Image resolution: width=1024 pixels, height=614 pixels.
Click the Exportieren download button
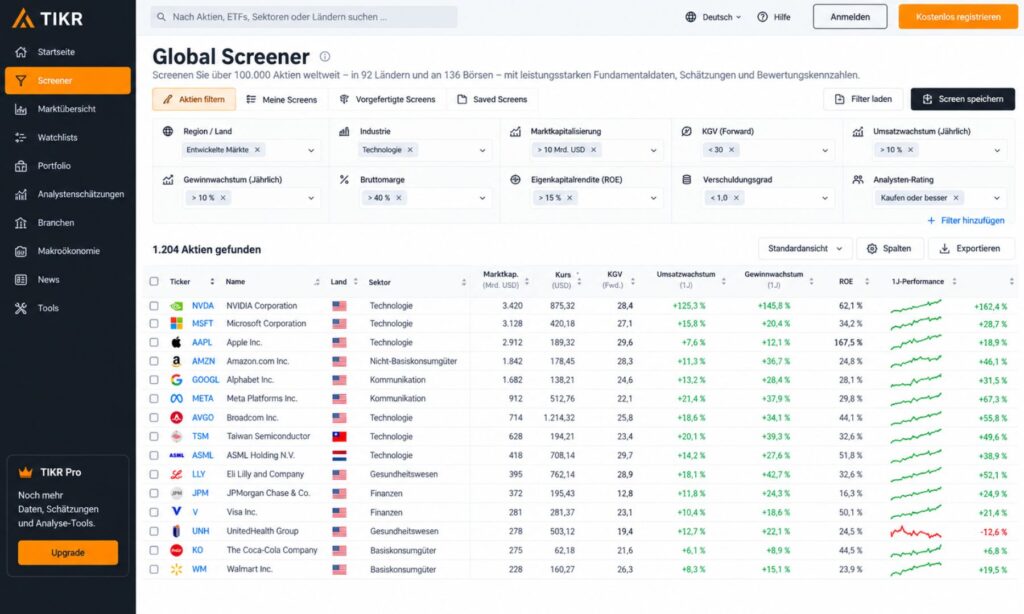970,249
